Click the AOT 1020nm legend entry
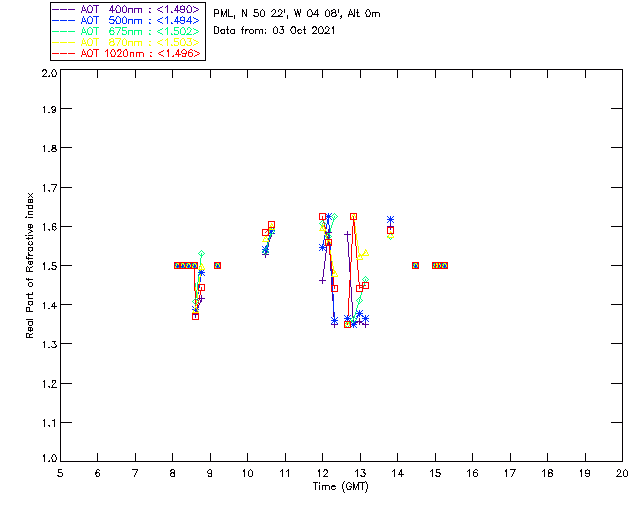This screenshot has width=640, height=512. click(126, 53)
